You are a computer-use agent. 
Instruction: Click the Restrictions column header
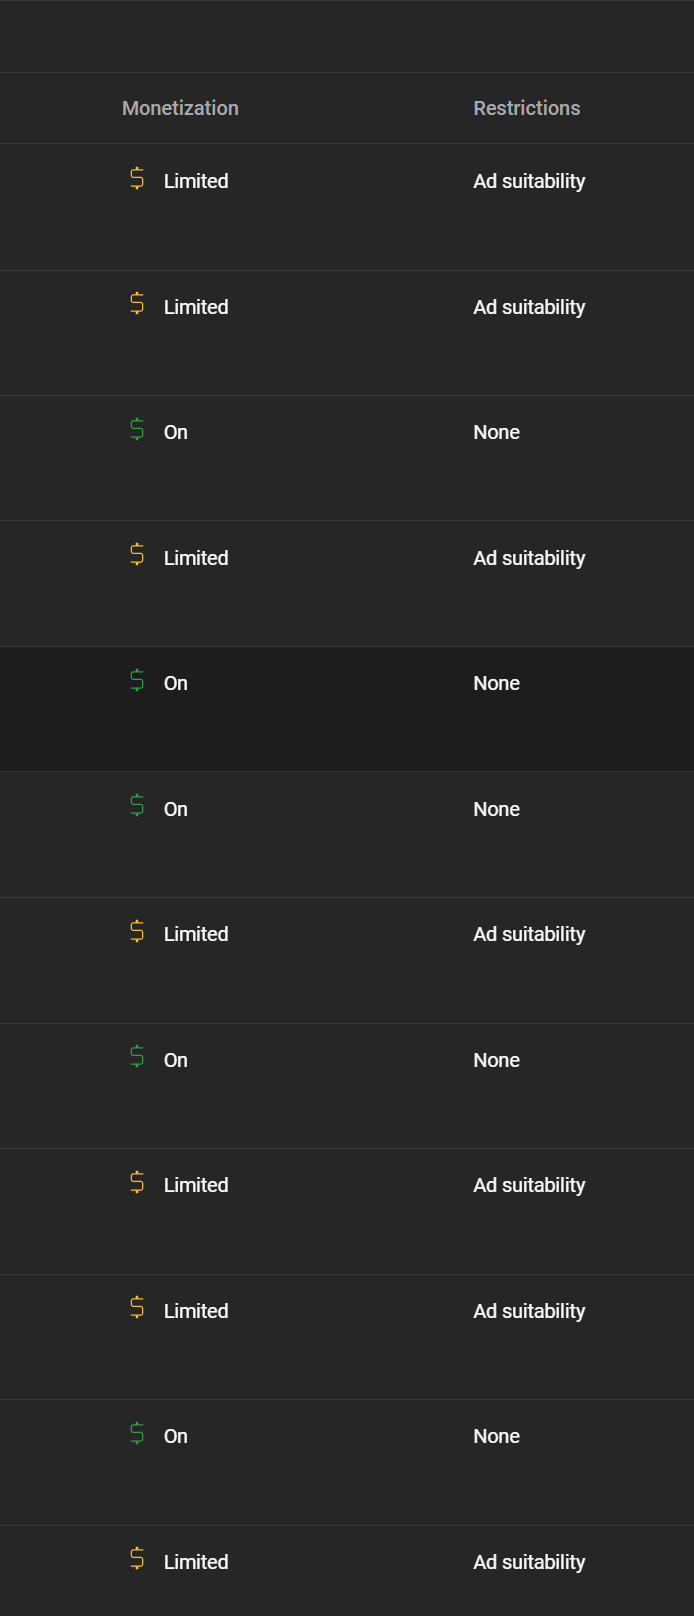point(526,108)
